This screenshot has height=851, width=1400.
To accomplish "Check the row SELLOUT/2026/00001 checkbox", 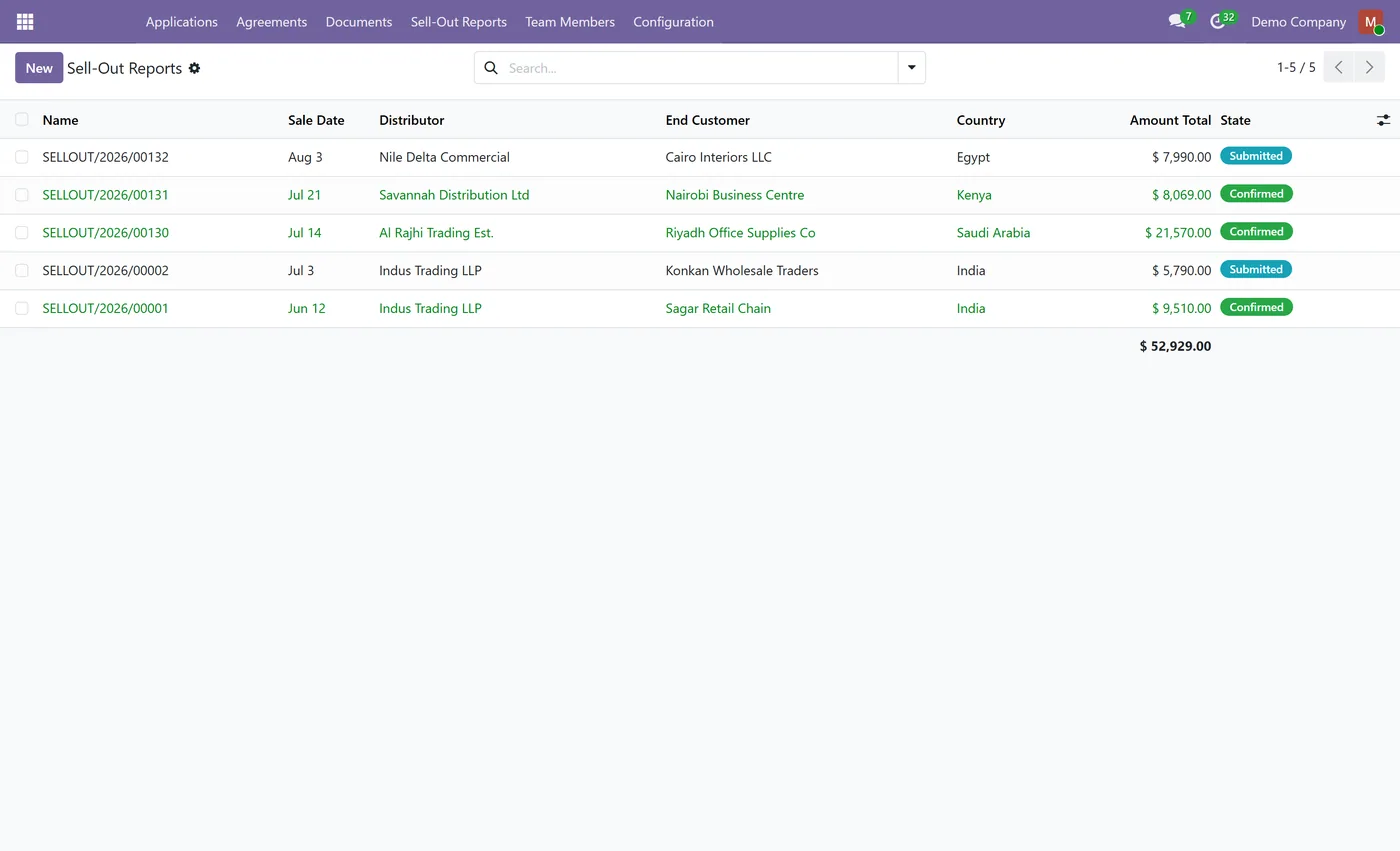I will (22, 309).
